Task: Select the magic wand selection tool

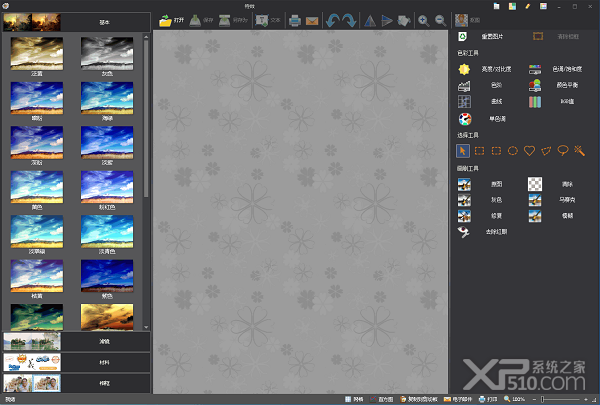Action: (x=579, y=151)
